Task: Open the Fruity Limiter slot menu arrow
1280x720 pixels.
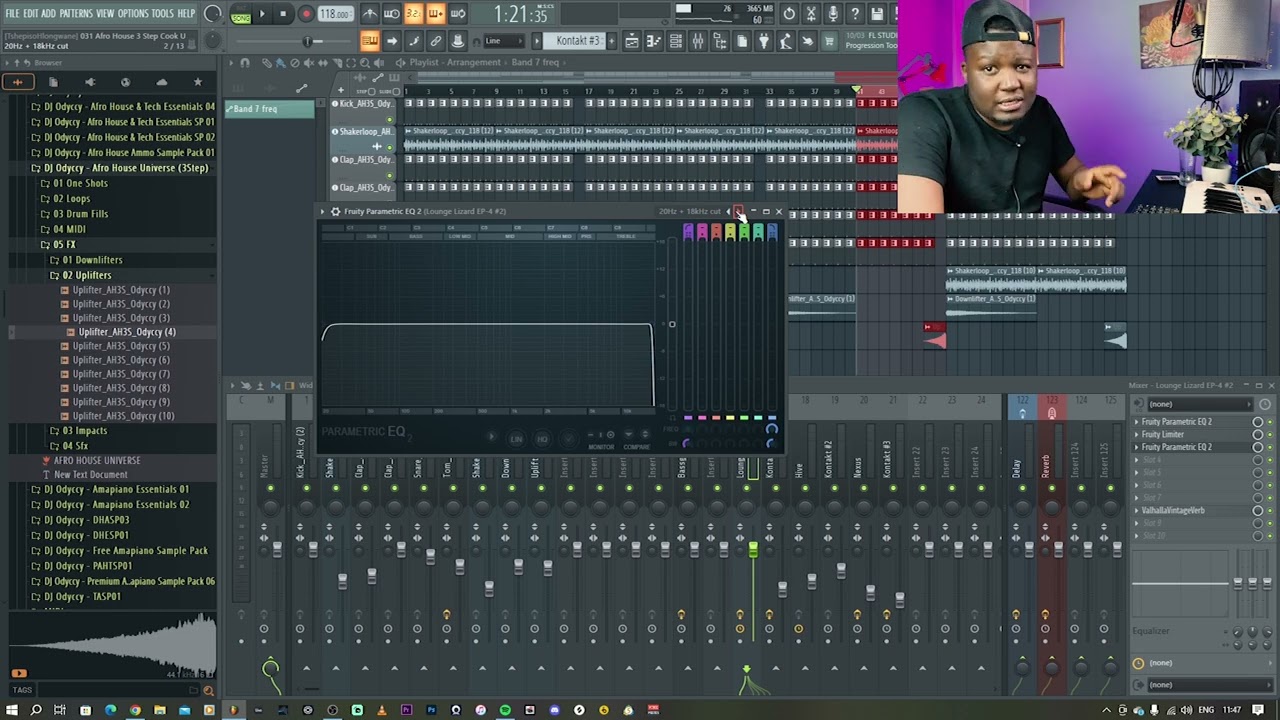Action: 1137,434
